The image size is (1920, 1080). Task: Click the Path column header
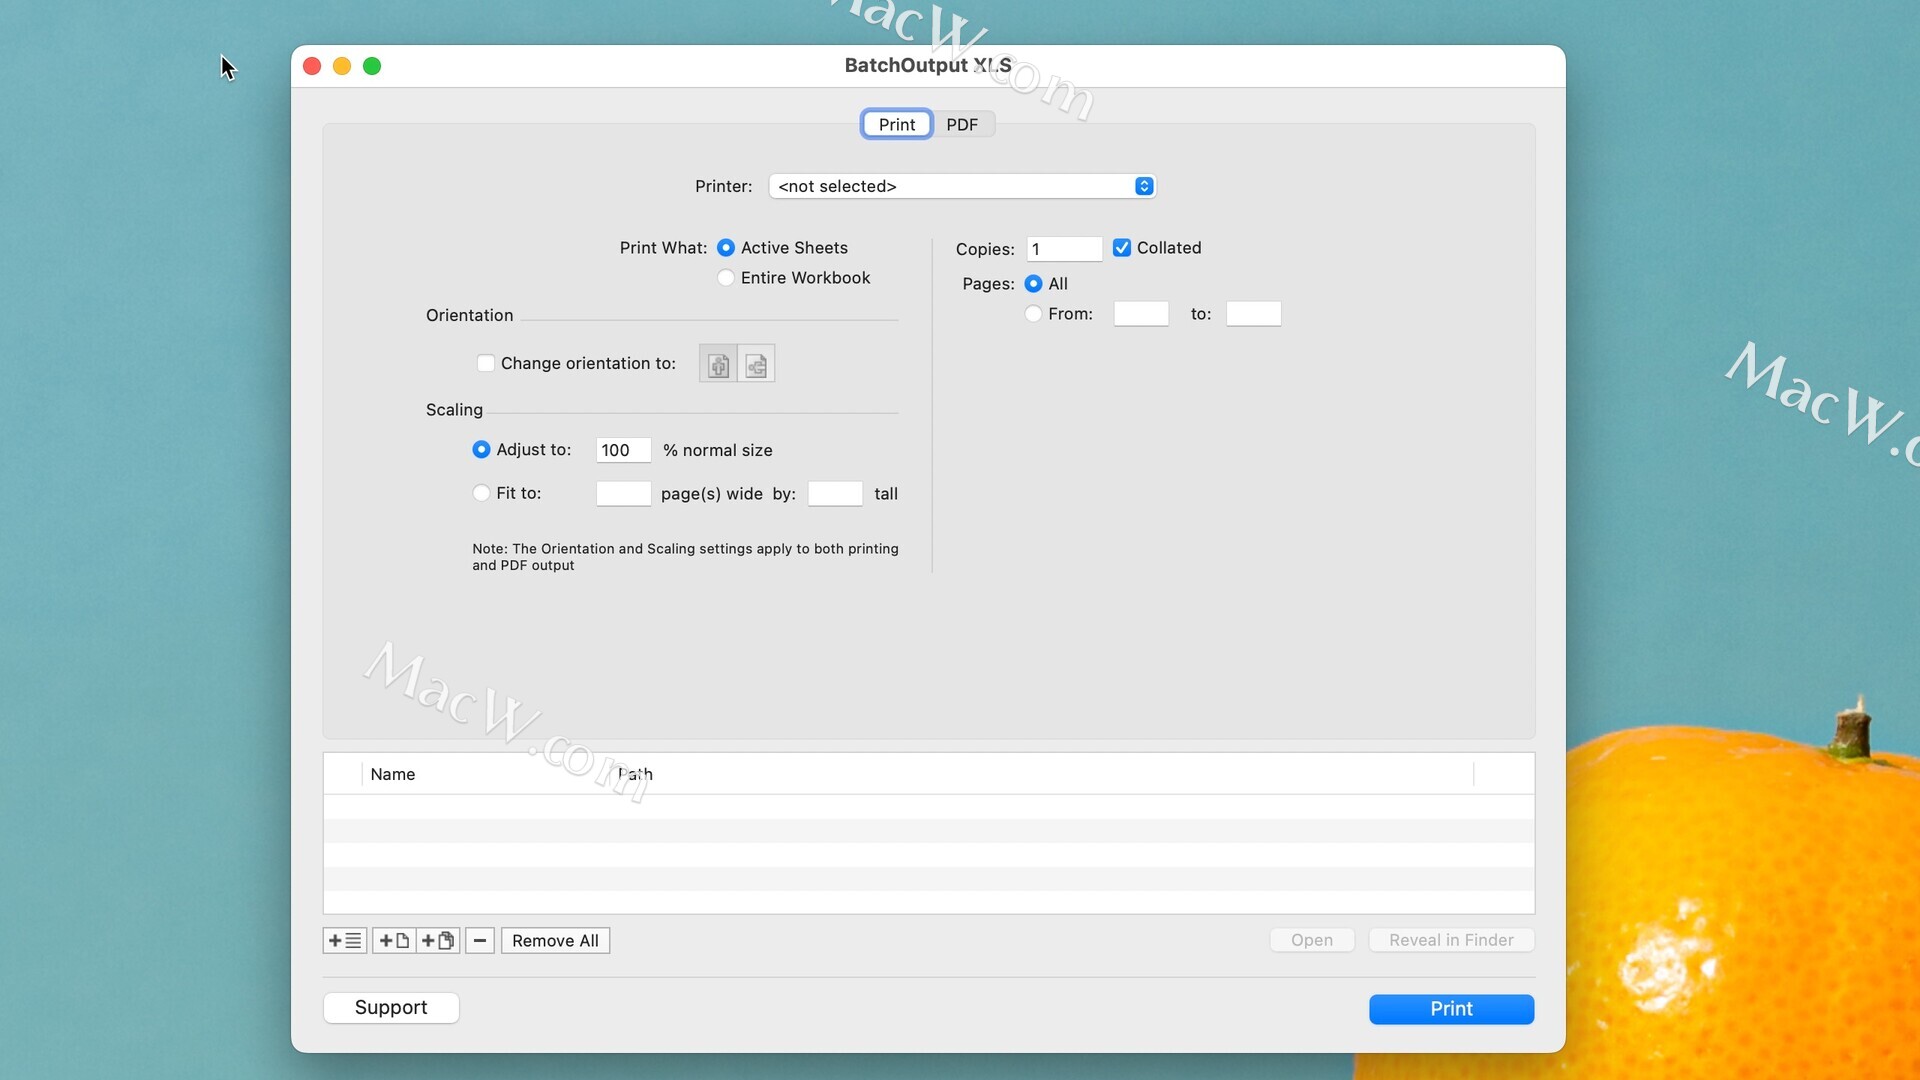[635, 774]
